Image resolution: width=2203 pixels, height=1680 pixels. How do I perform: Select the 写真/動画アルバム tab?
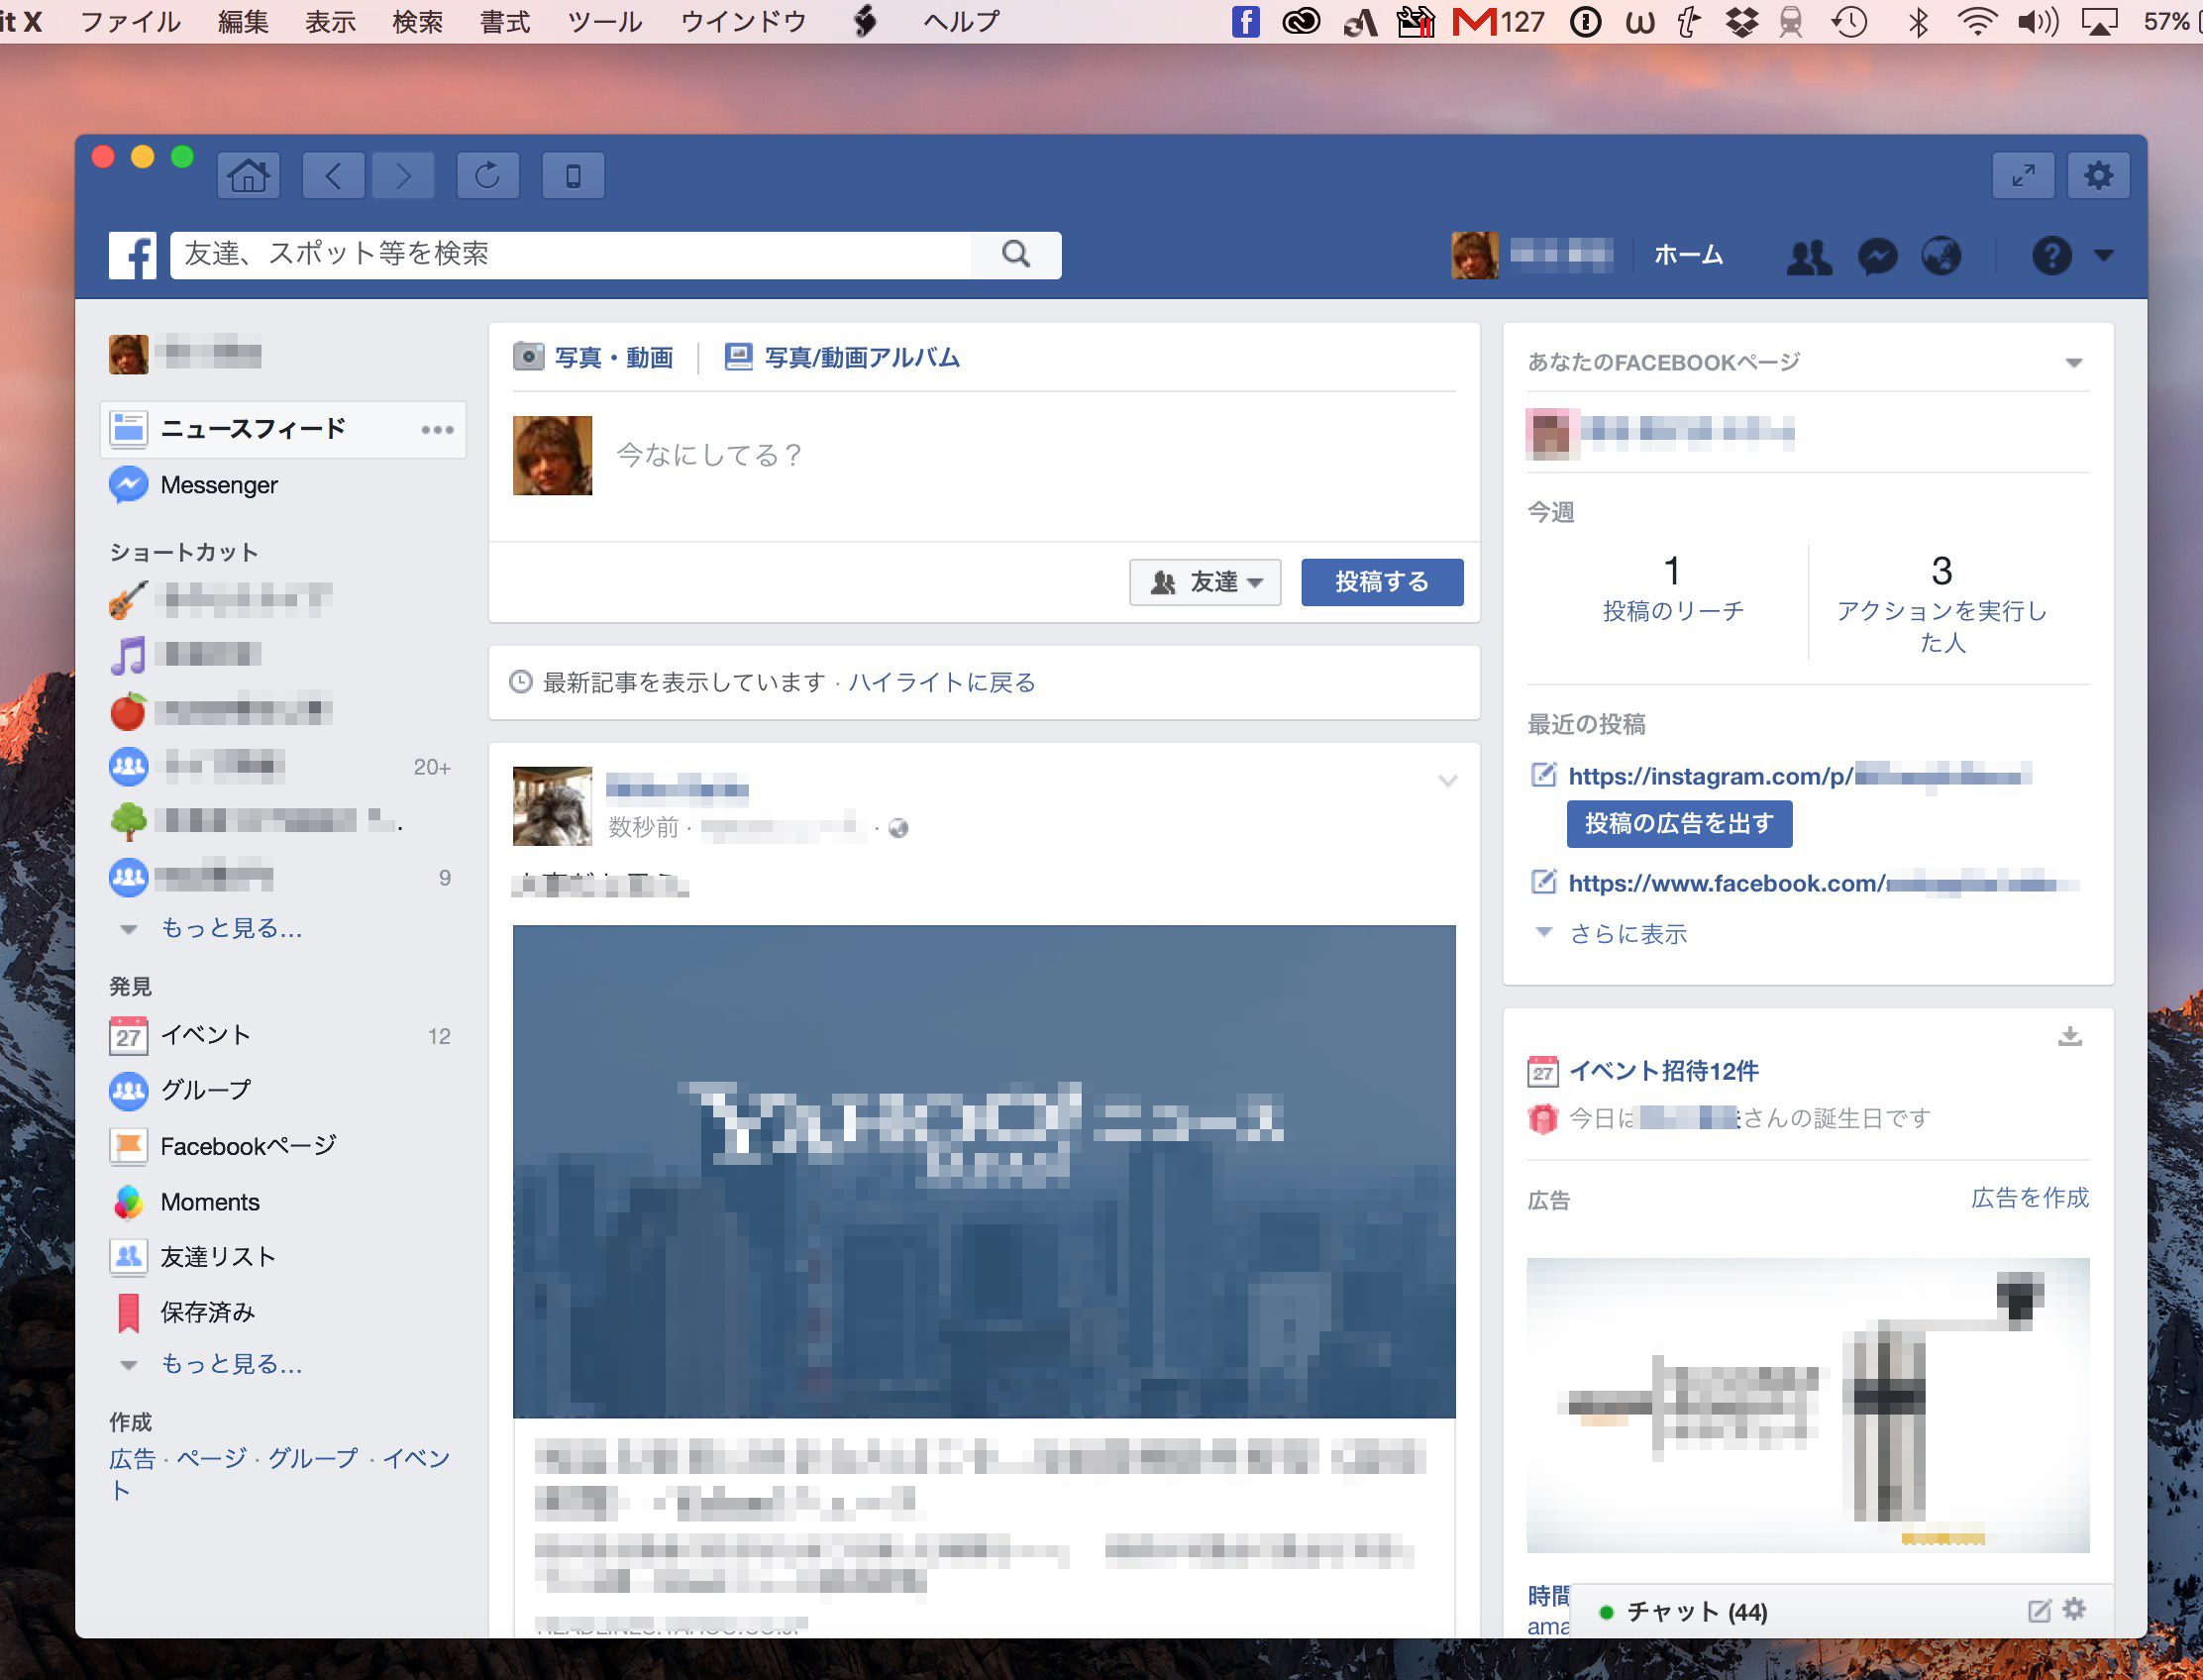(842, 358)
